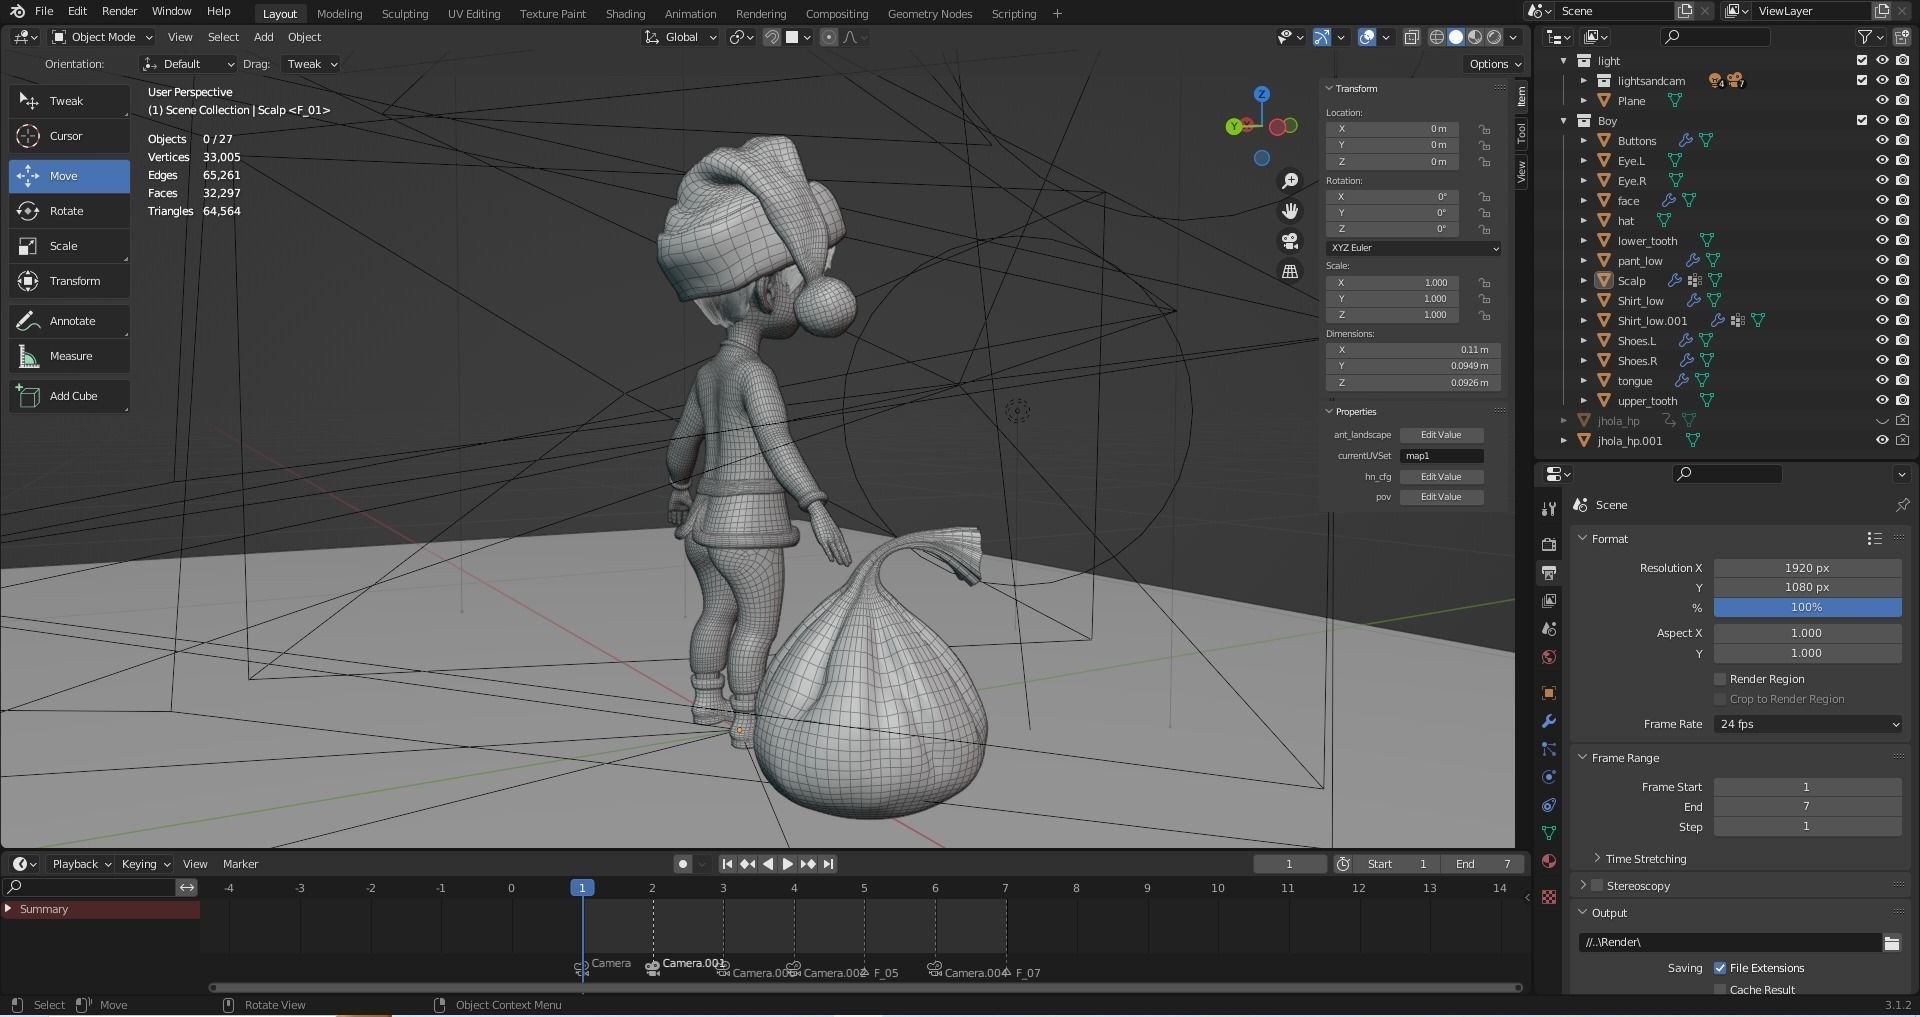This screenshot has height=1017, width=1920.
Task: Toggle the timeline auto-keying record button
Action: (x=683, y=864)
